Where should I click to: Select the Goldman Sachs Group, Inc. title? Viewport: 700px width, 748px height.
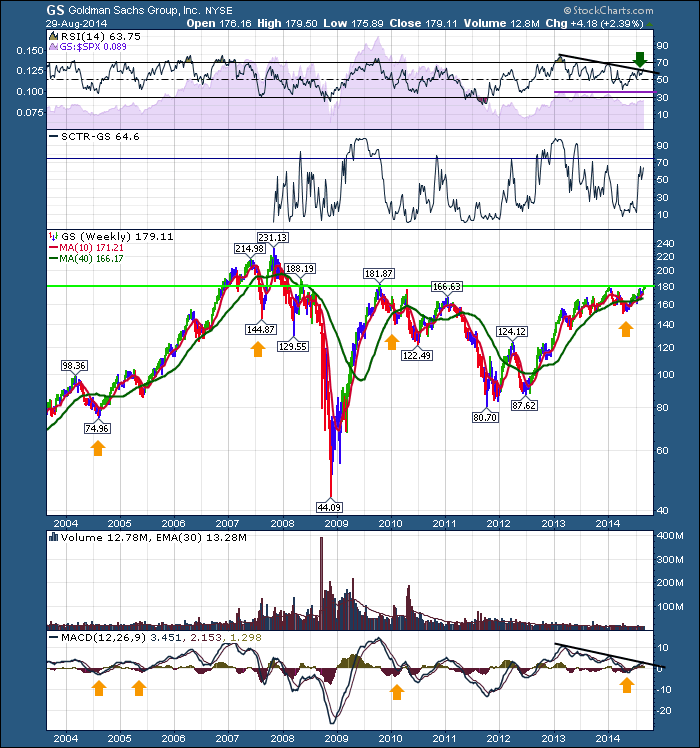(x=135, y=10)
